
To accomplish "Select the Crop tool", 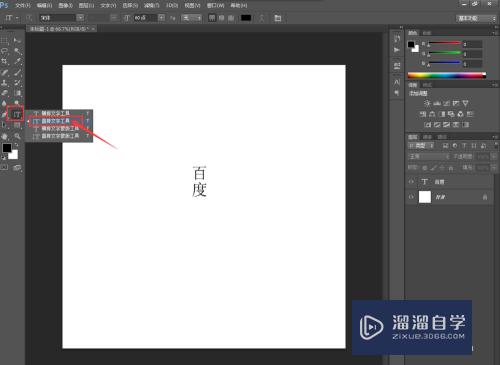I will pyautogui.click(x=5, y=61).
